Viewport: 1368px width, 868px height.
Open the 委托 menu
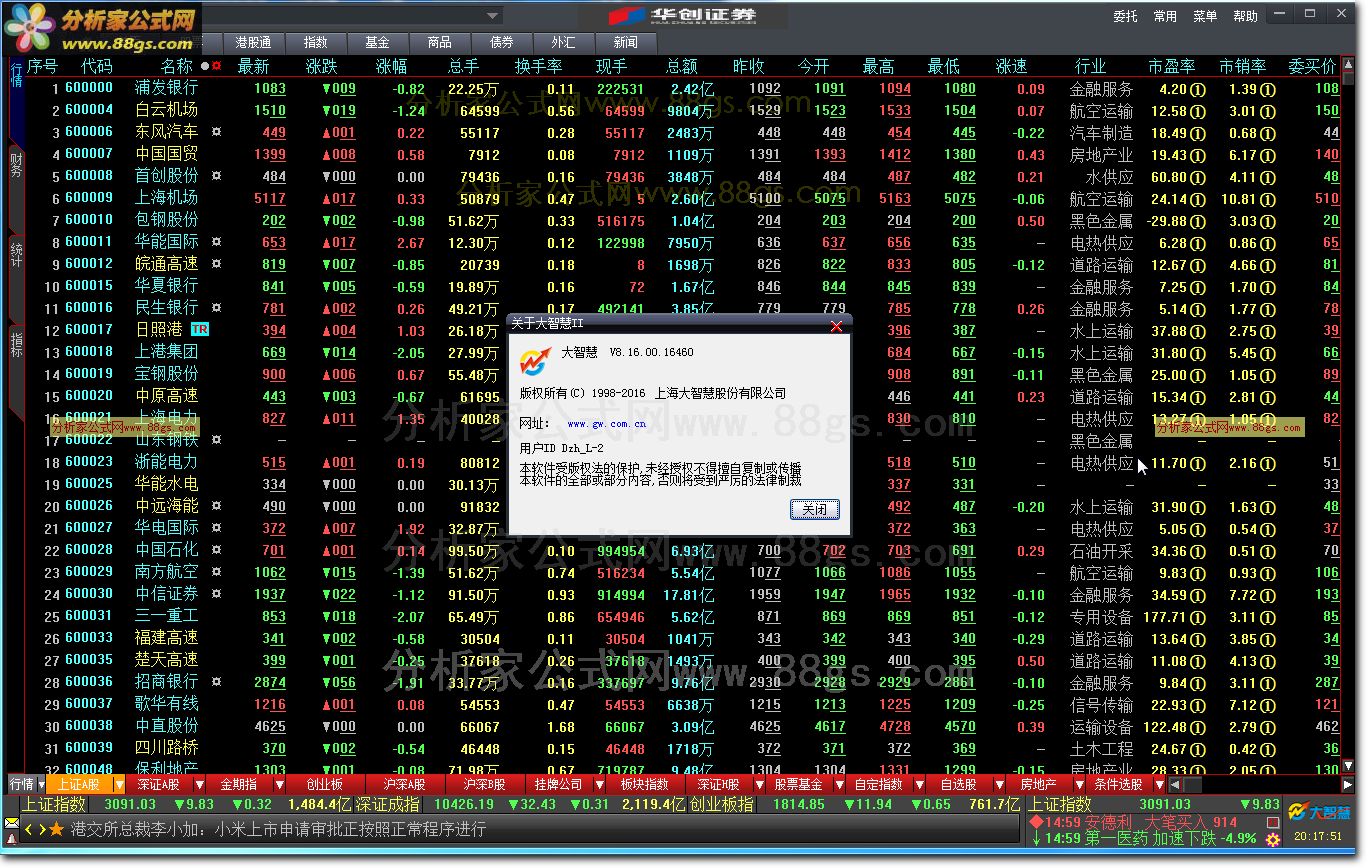pyautogui.click(x=1125, y=16)
